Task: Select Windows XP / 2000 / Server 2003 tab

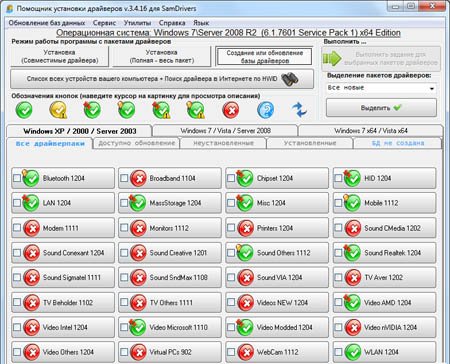Action: tap(79, 131)
